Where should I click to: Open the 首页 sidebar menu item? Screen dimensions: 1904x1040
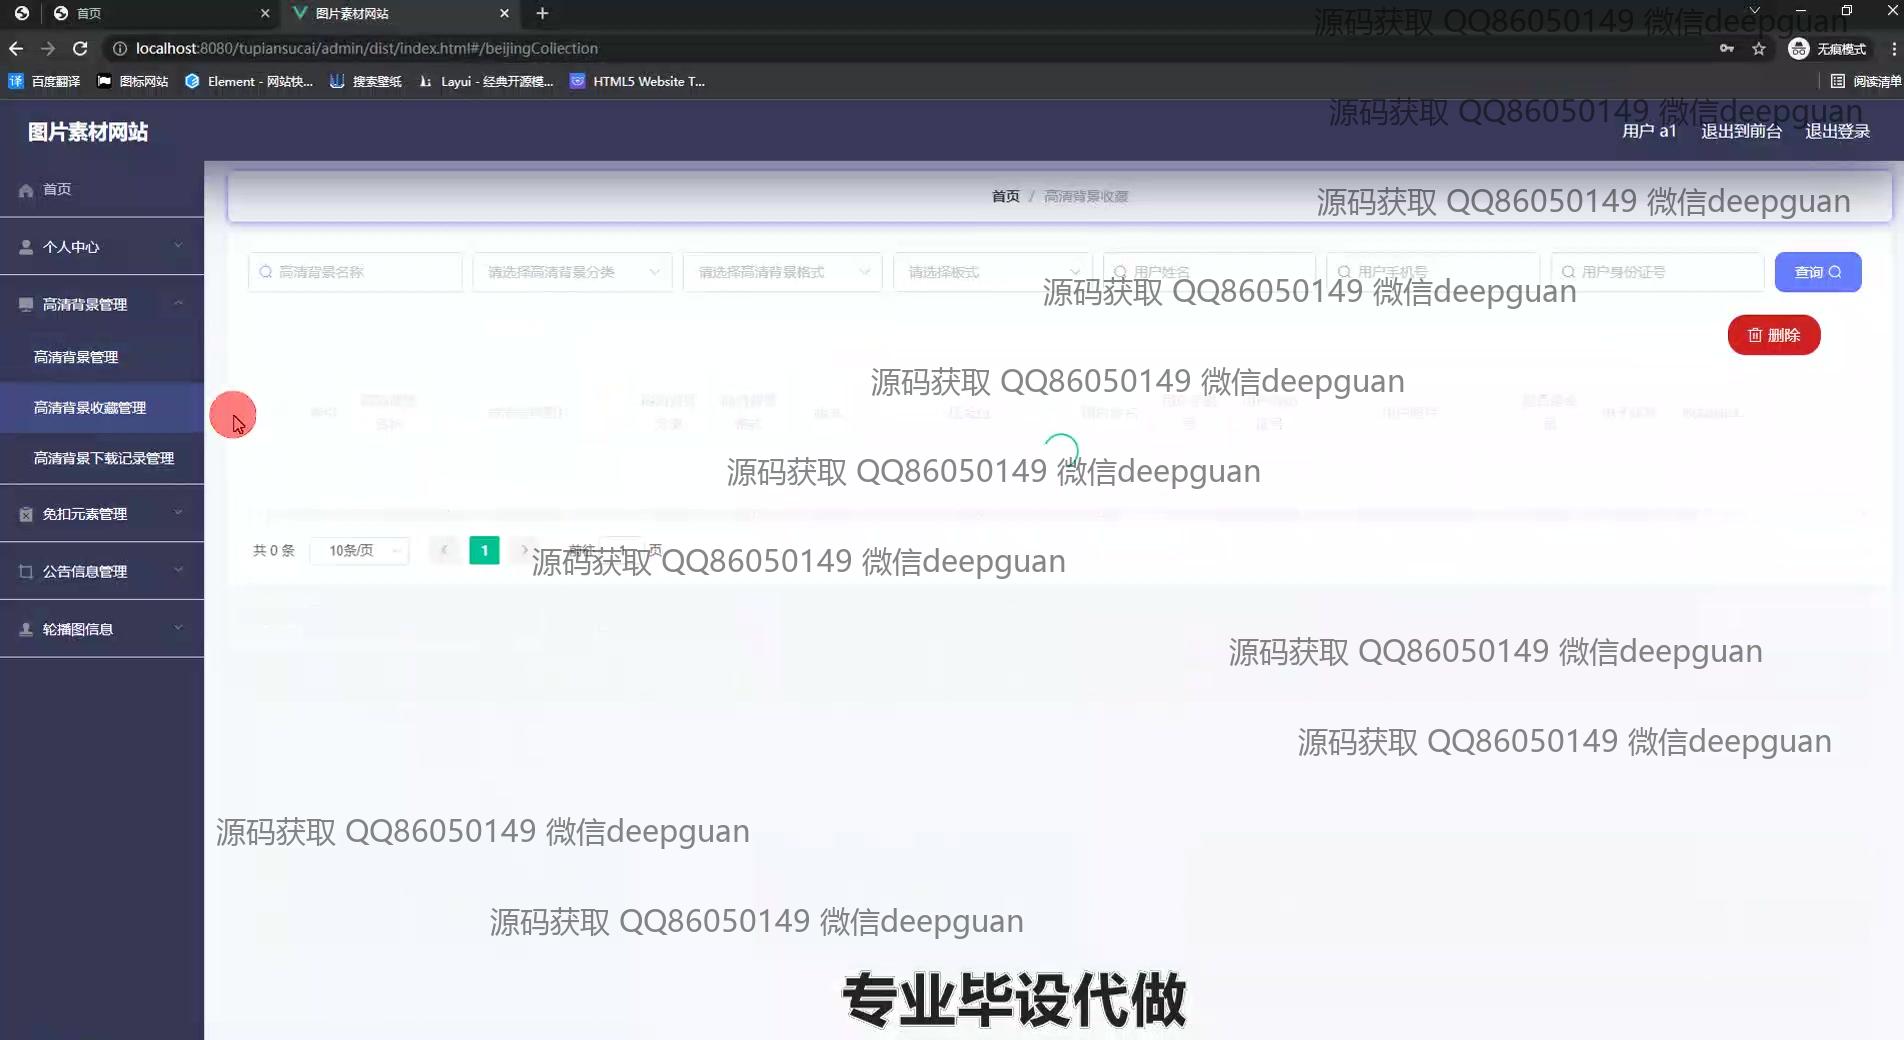tap(102, 189)
